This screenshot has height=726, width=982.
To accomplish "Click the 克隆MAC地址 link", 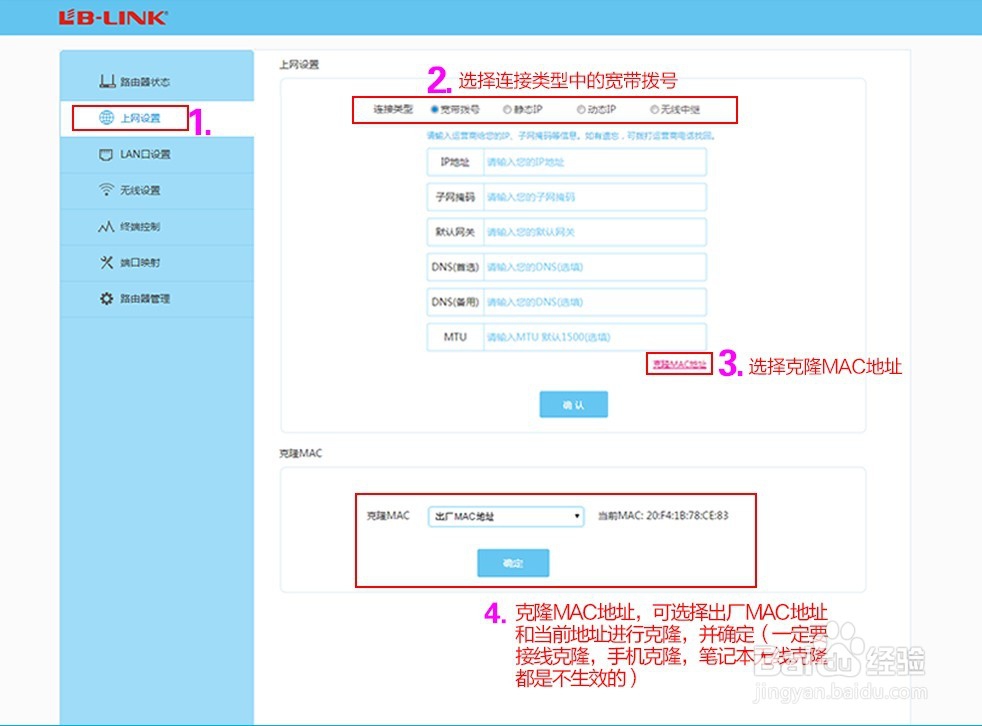I will click(x=677, y=364).
